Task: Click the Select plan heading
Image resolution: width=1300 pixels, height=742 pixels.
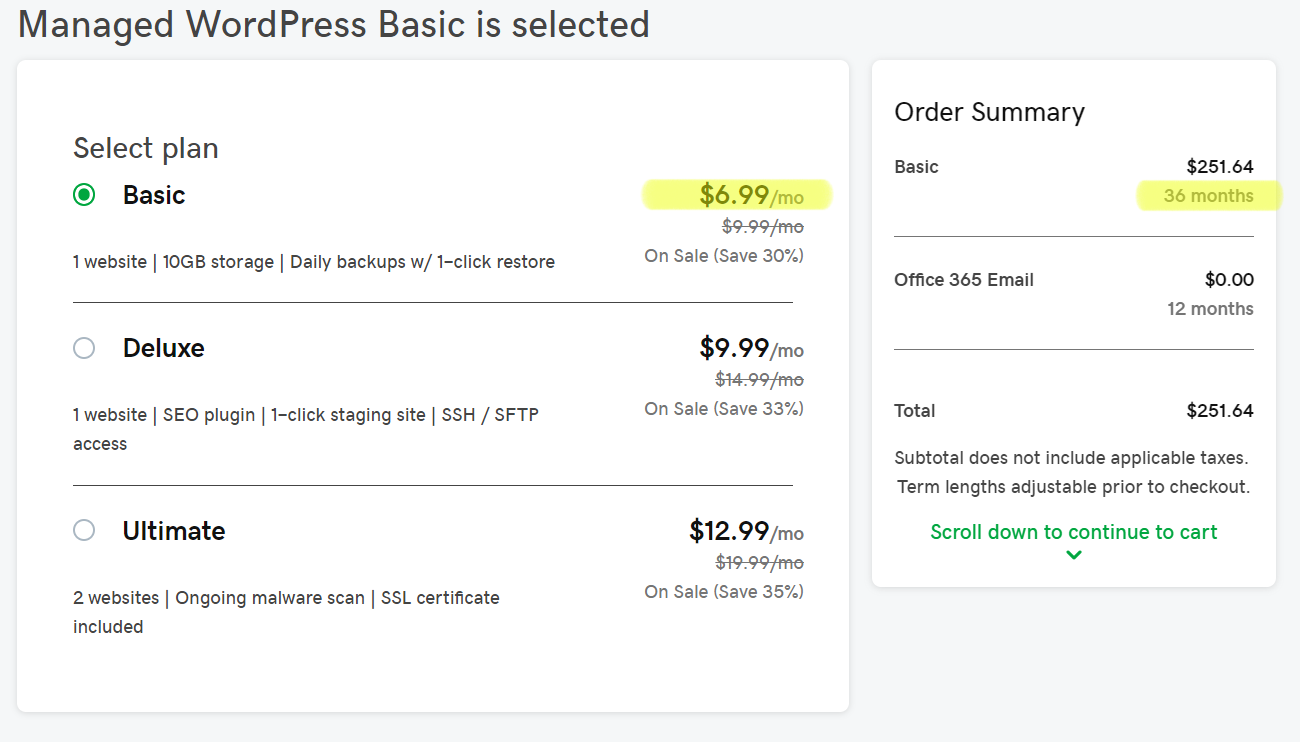Action: click(x=145, y=148)
